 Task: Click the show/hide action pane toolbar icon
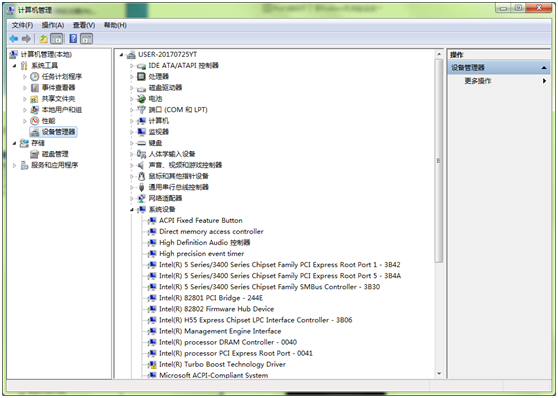[86, 39]
